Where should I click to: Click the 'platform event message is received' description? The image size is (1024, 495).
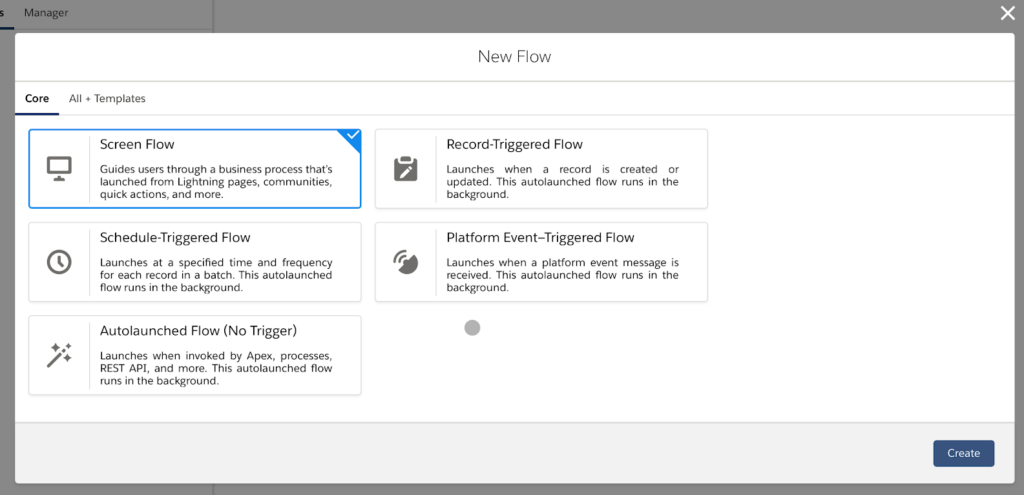pos(562,275)
